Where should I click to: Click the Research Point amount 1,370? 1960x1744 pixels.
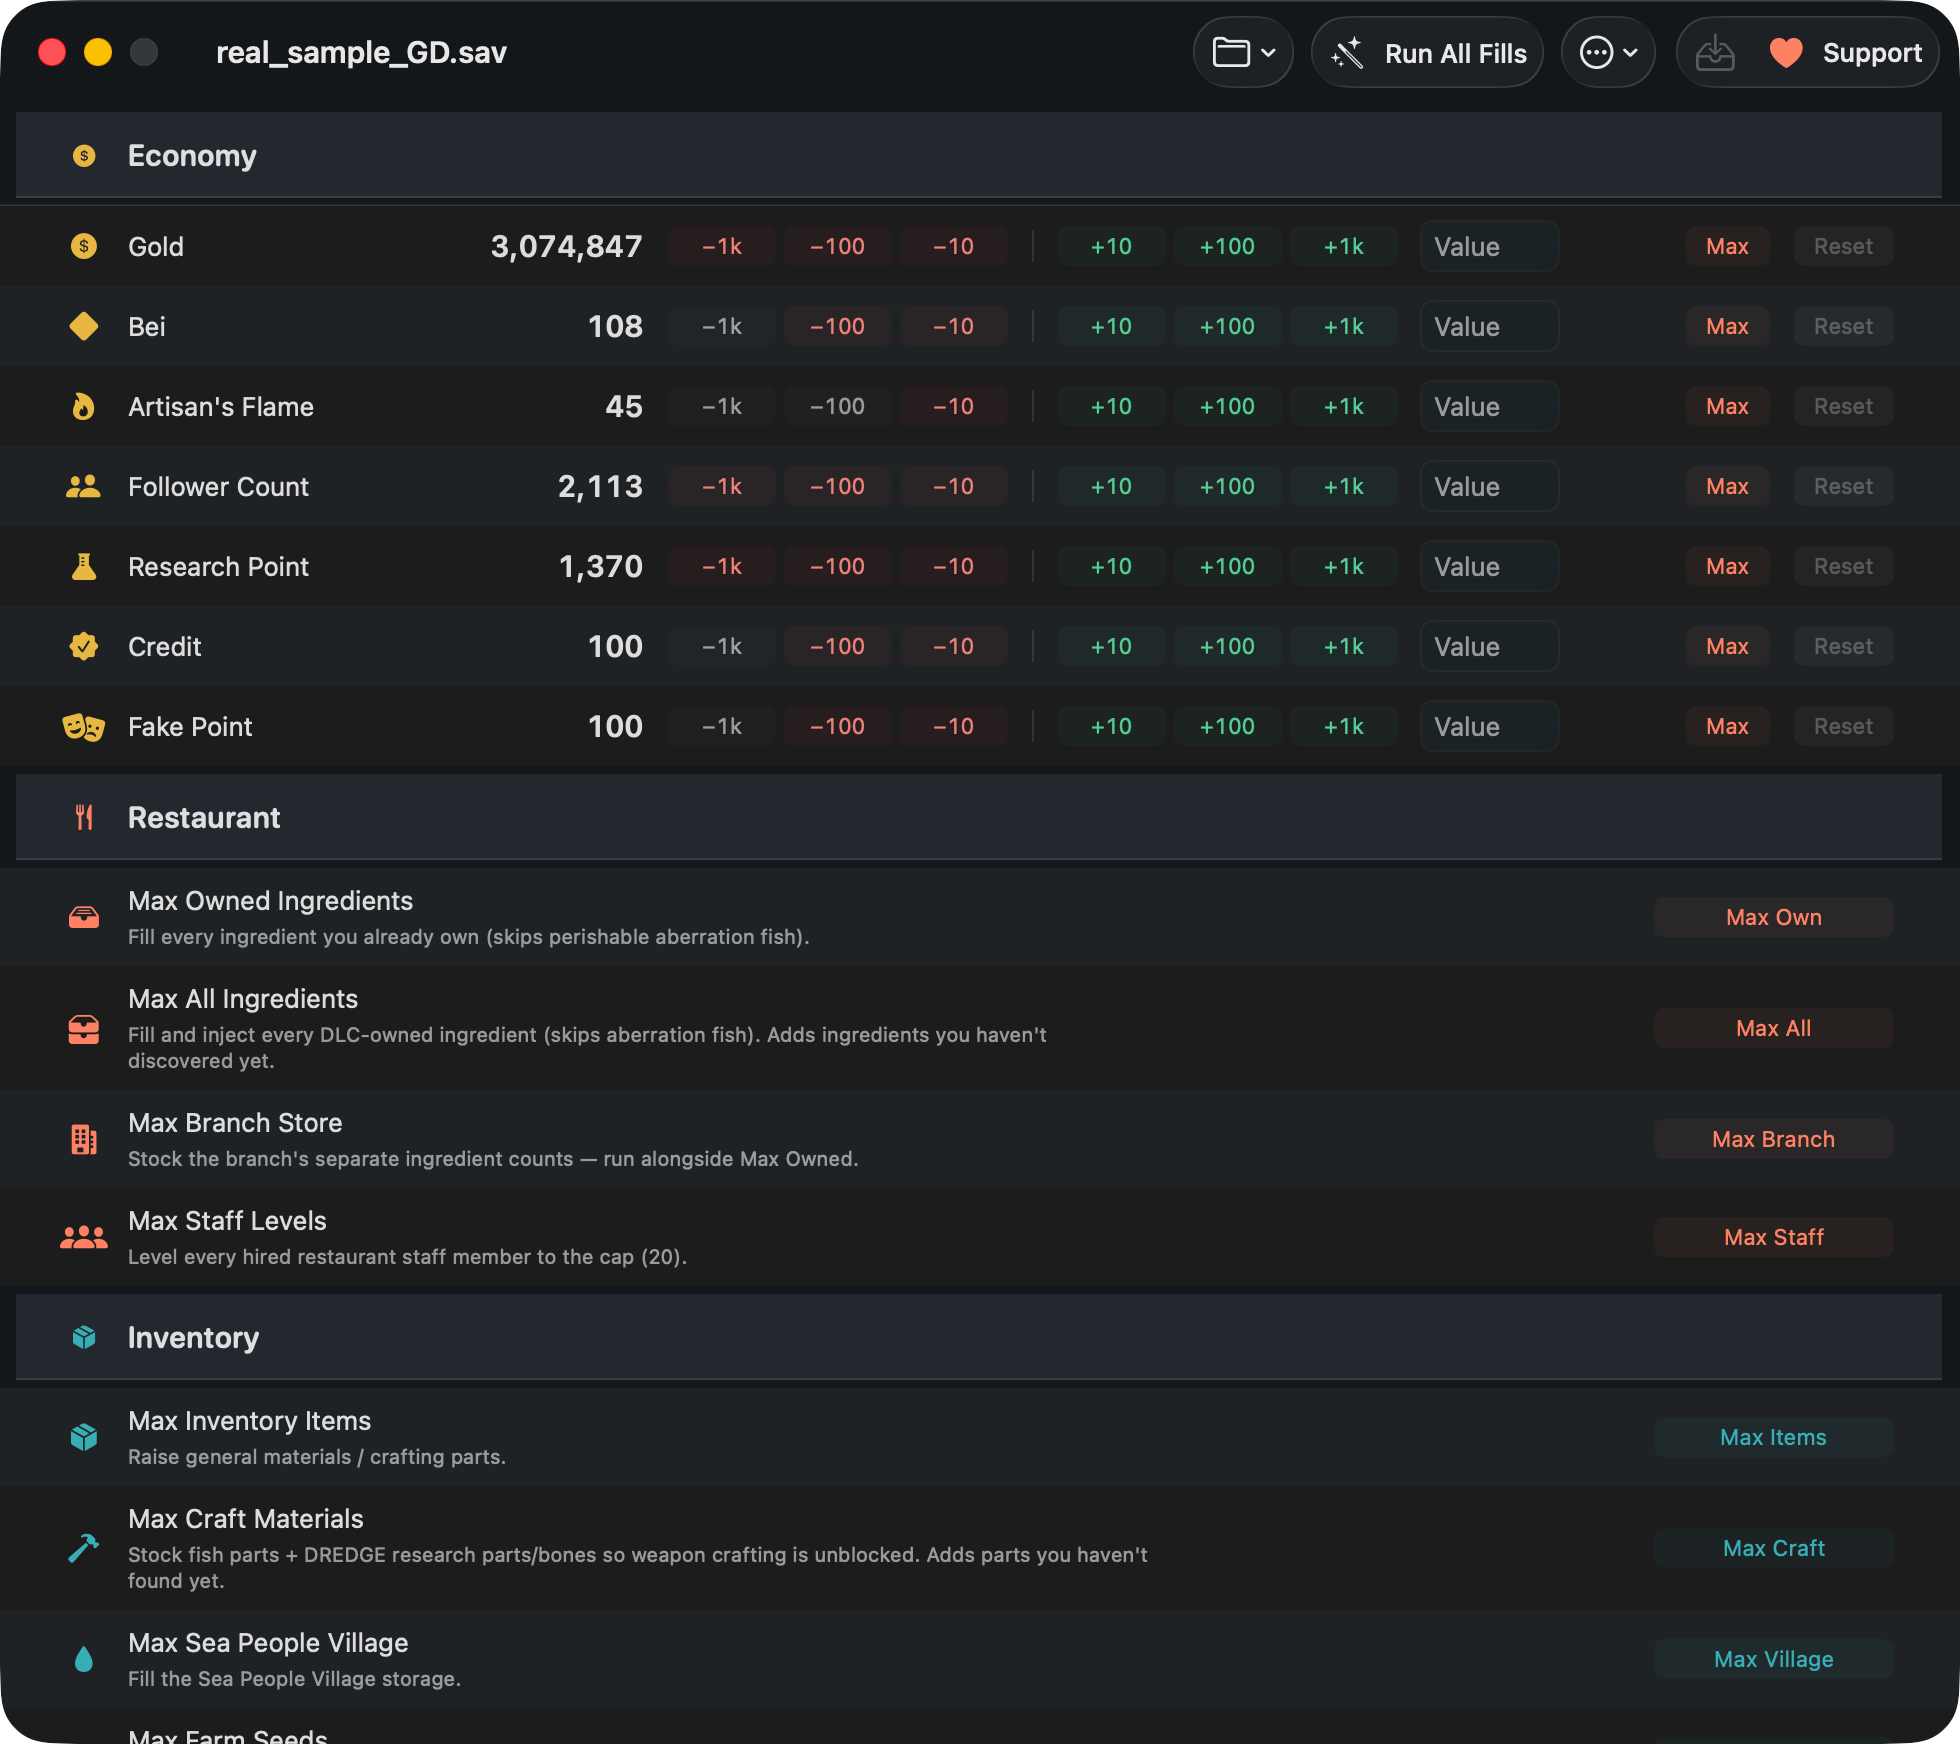tap(600, 566)
